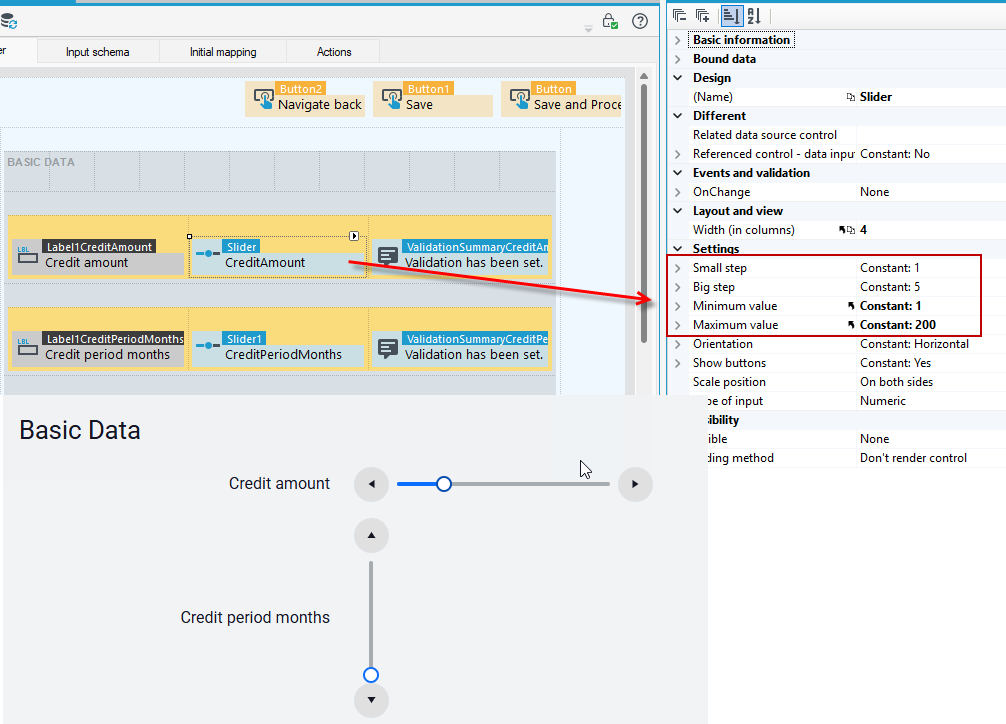Viewport: 1006px width, 724px height.
Task: Click the Save and Process button icon
Action: coord(520,99)
